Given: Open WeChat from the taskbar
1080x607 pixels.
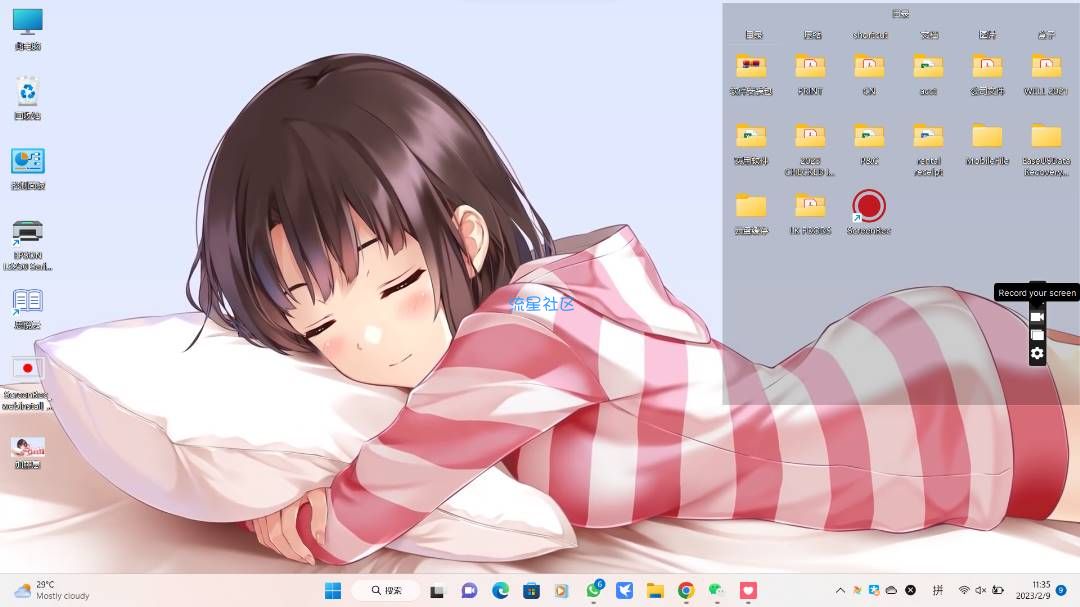Looking at the screenshot, I should pos(717,590).
